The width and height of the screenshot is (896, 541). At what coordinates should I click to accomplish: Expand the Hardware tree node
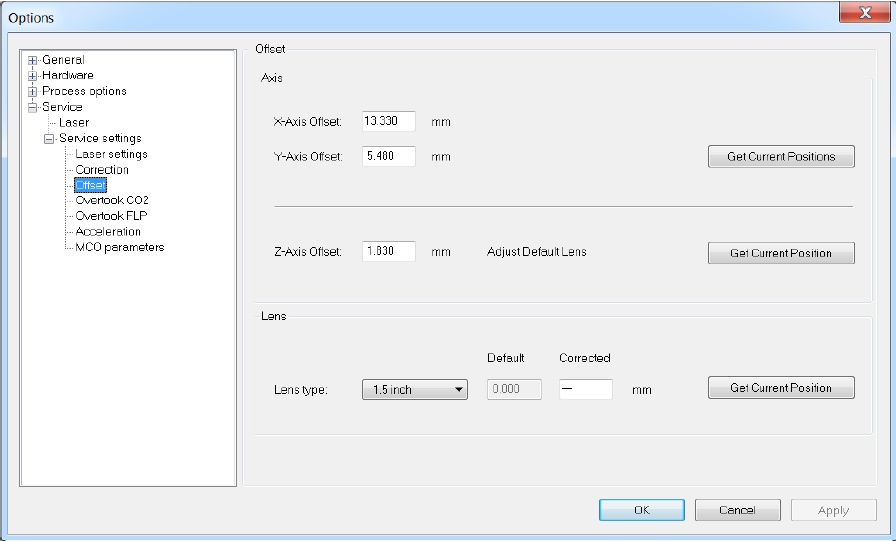(33, 76)
